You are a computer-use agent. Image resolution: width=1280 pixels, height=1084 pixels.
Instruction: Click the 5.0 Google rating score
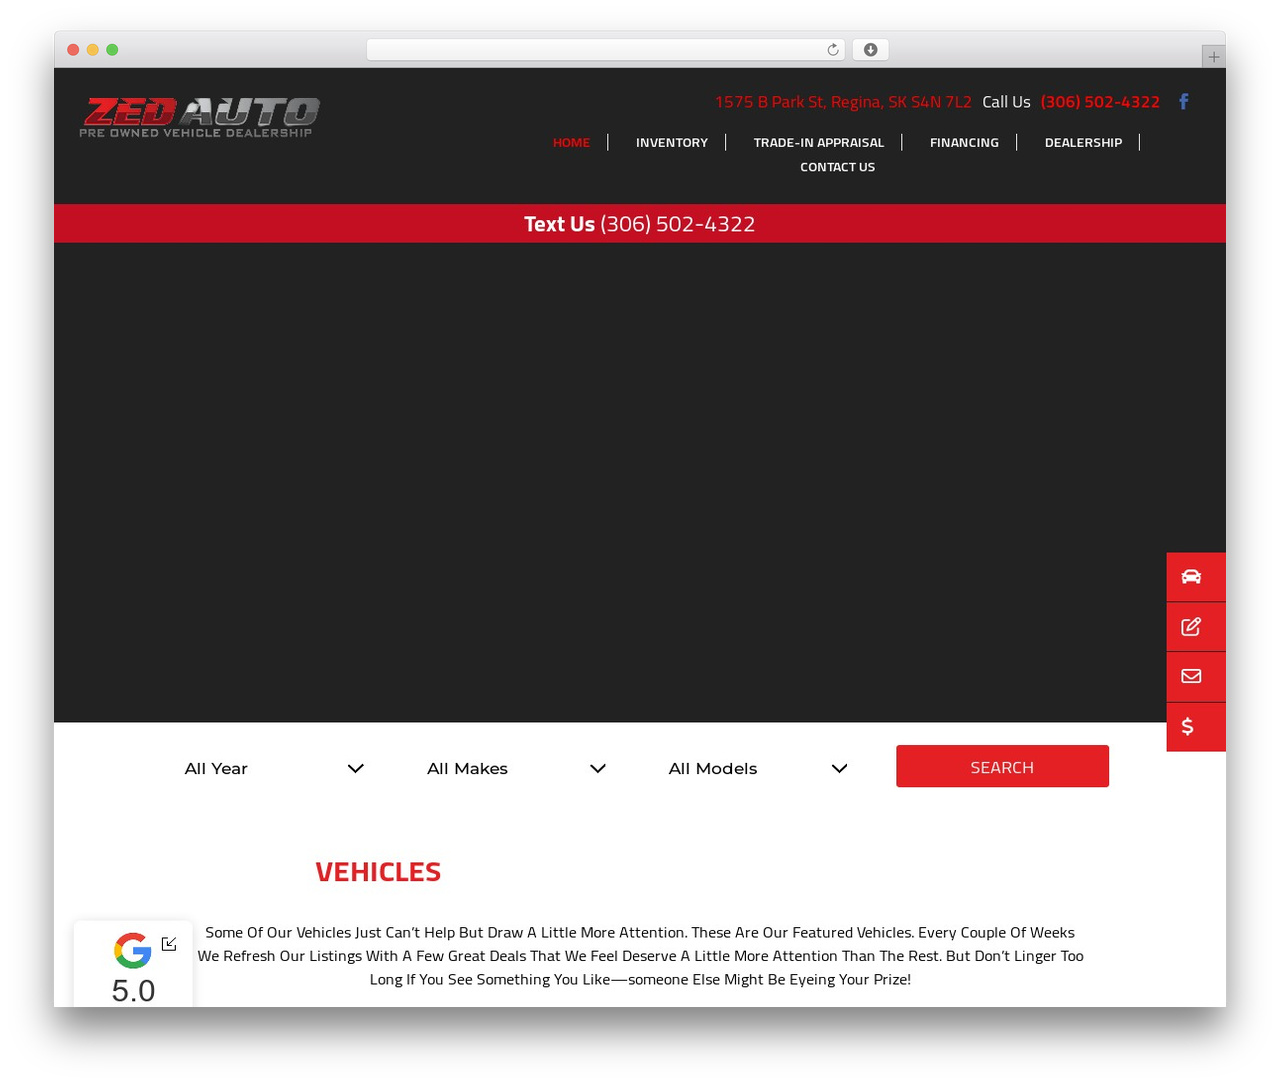[133, 991]
